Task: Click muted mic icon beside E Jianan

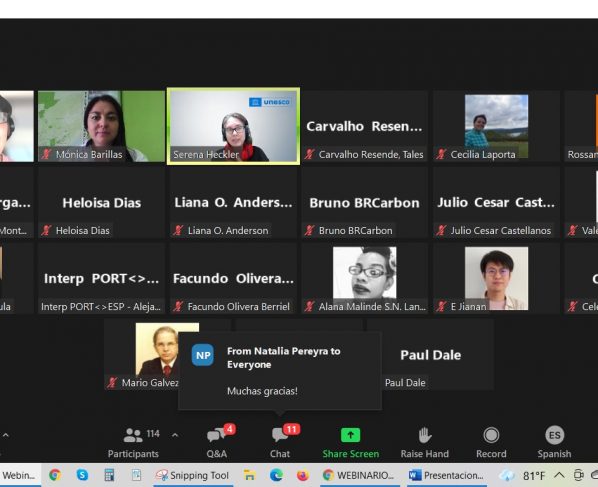Action: pyautogui.click(x=442, y=307)
